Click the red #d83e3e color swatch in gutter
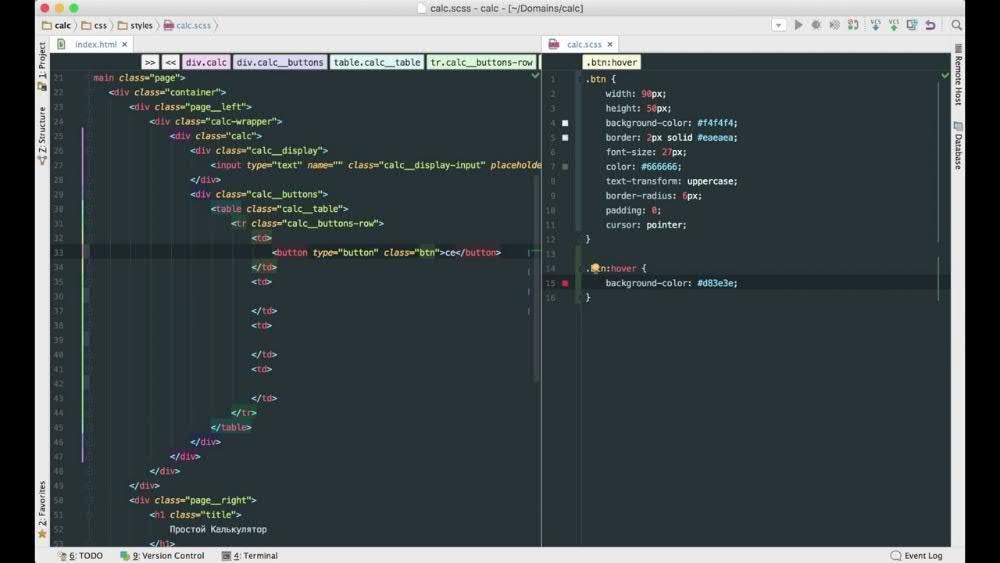 coord(565,284)
